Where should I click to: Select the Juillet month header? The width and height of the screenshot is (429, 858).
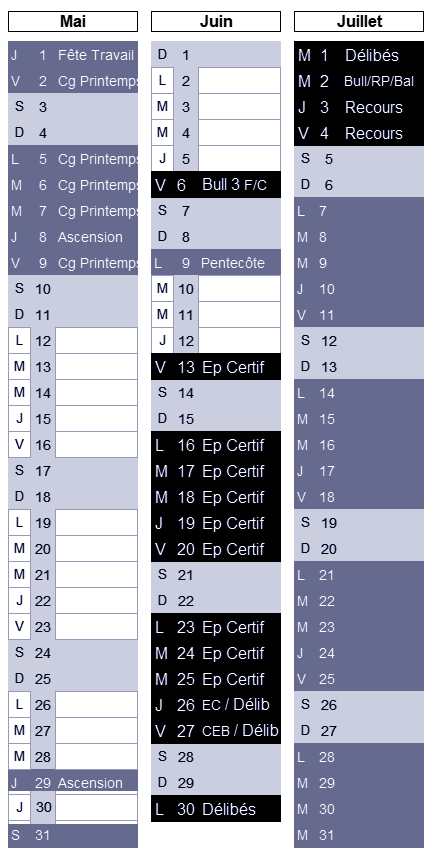[x=359, y=22]
